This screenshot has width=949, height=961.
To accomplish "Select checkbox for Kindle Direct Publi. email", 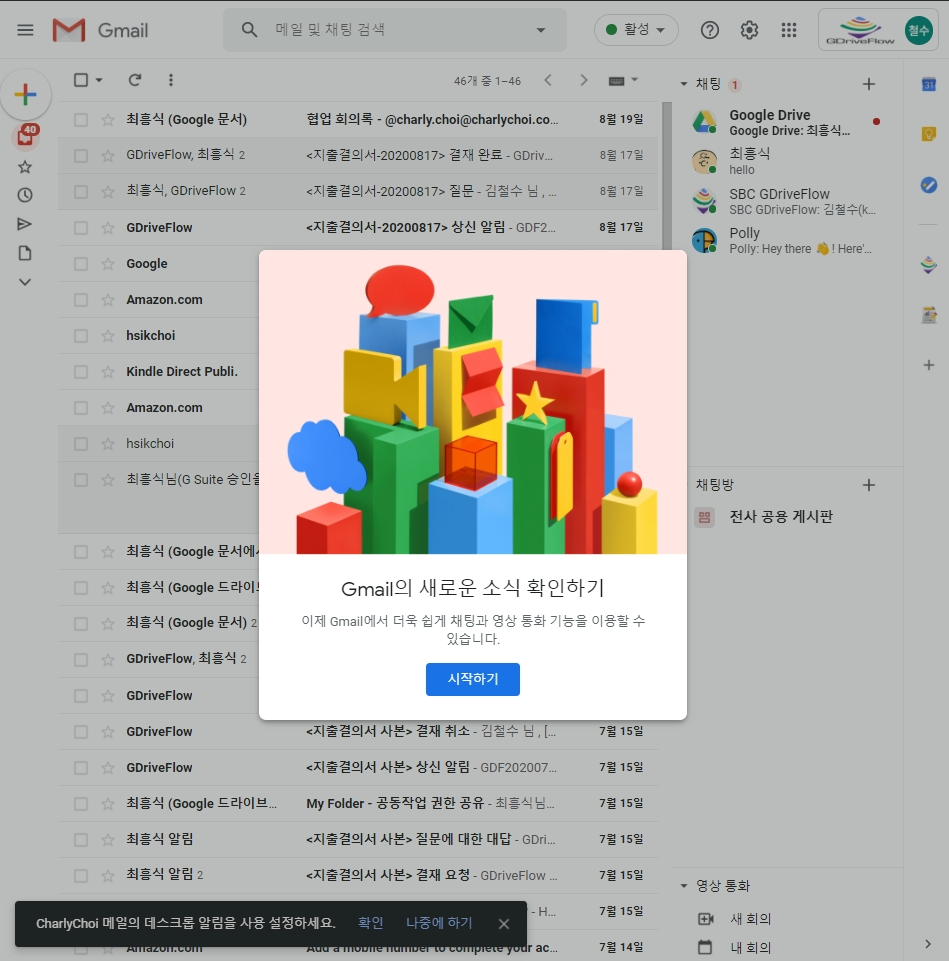I will (81, 372).
